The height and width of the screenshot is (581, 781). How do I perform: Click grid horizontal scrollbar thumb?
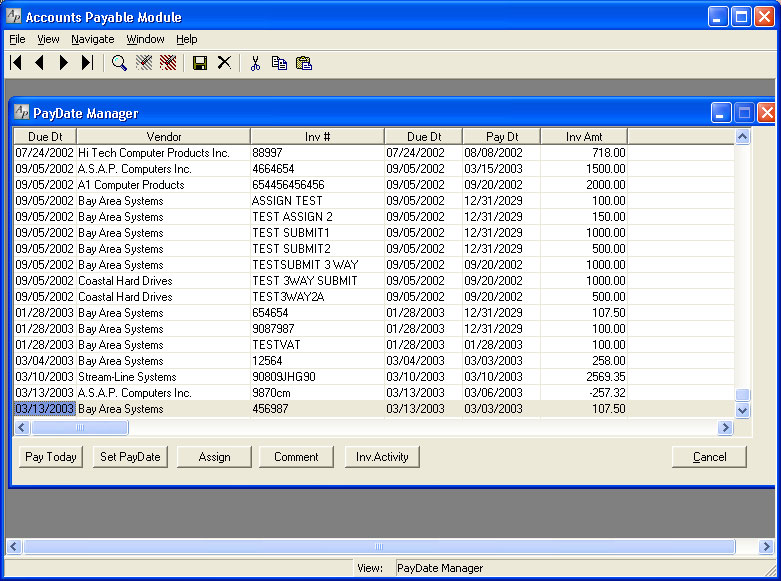[80, 428]
